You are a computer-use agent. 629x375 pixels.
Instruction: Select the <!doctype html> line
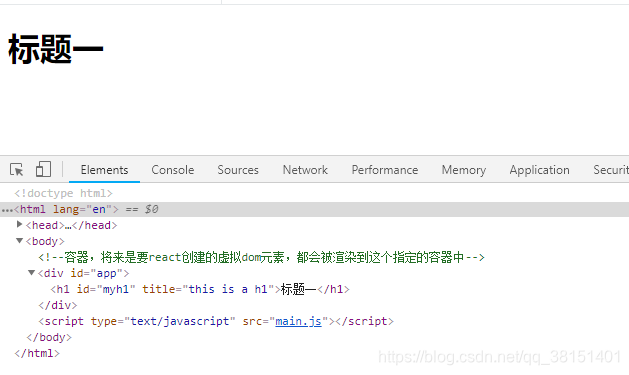(63, 193)
